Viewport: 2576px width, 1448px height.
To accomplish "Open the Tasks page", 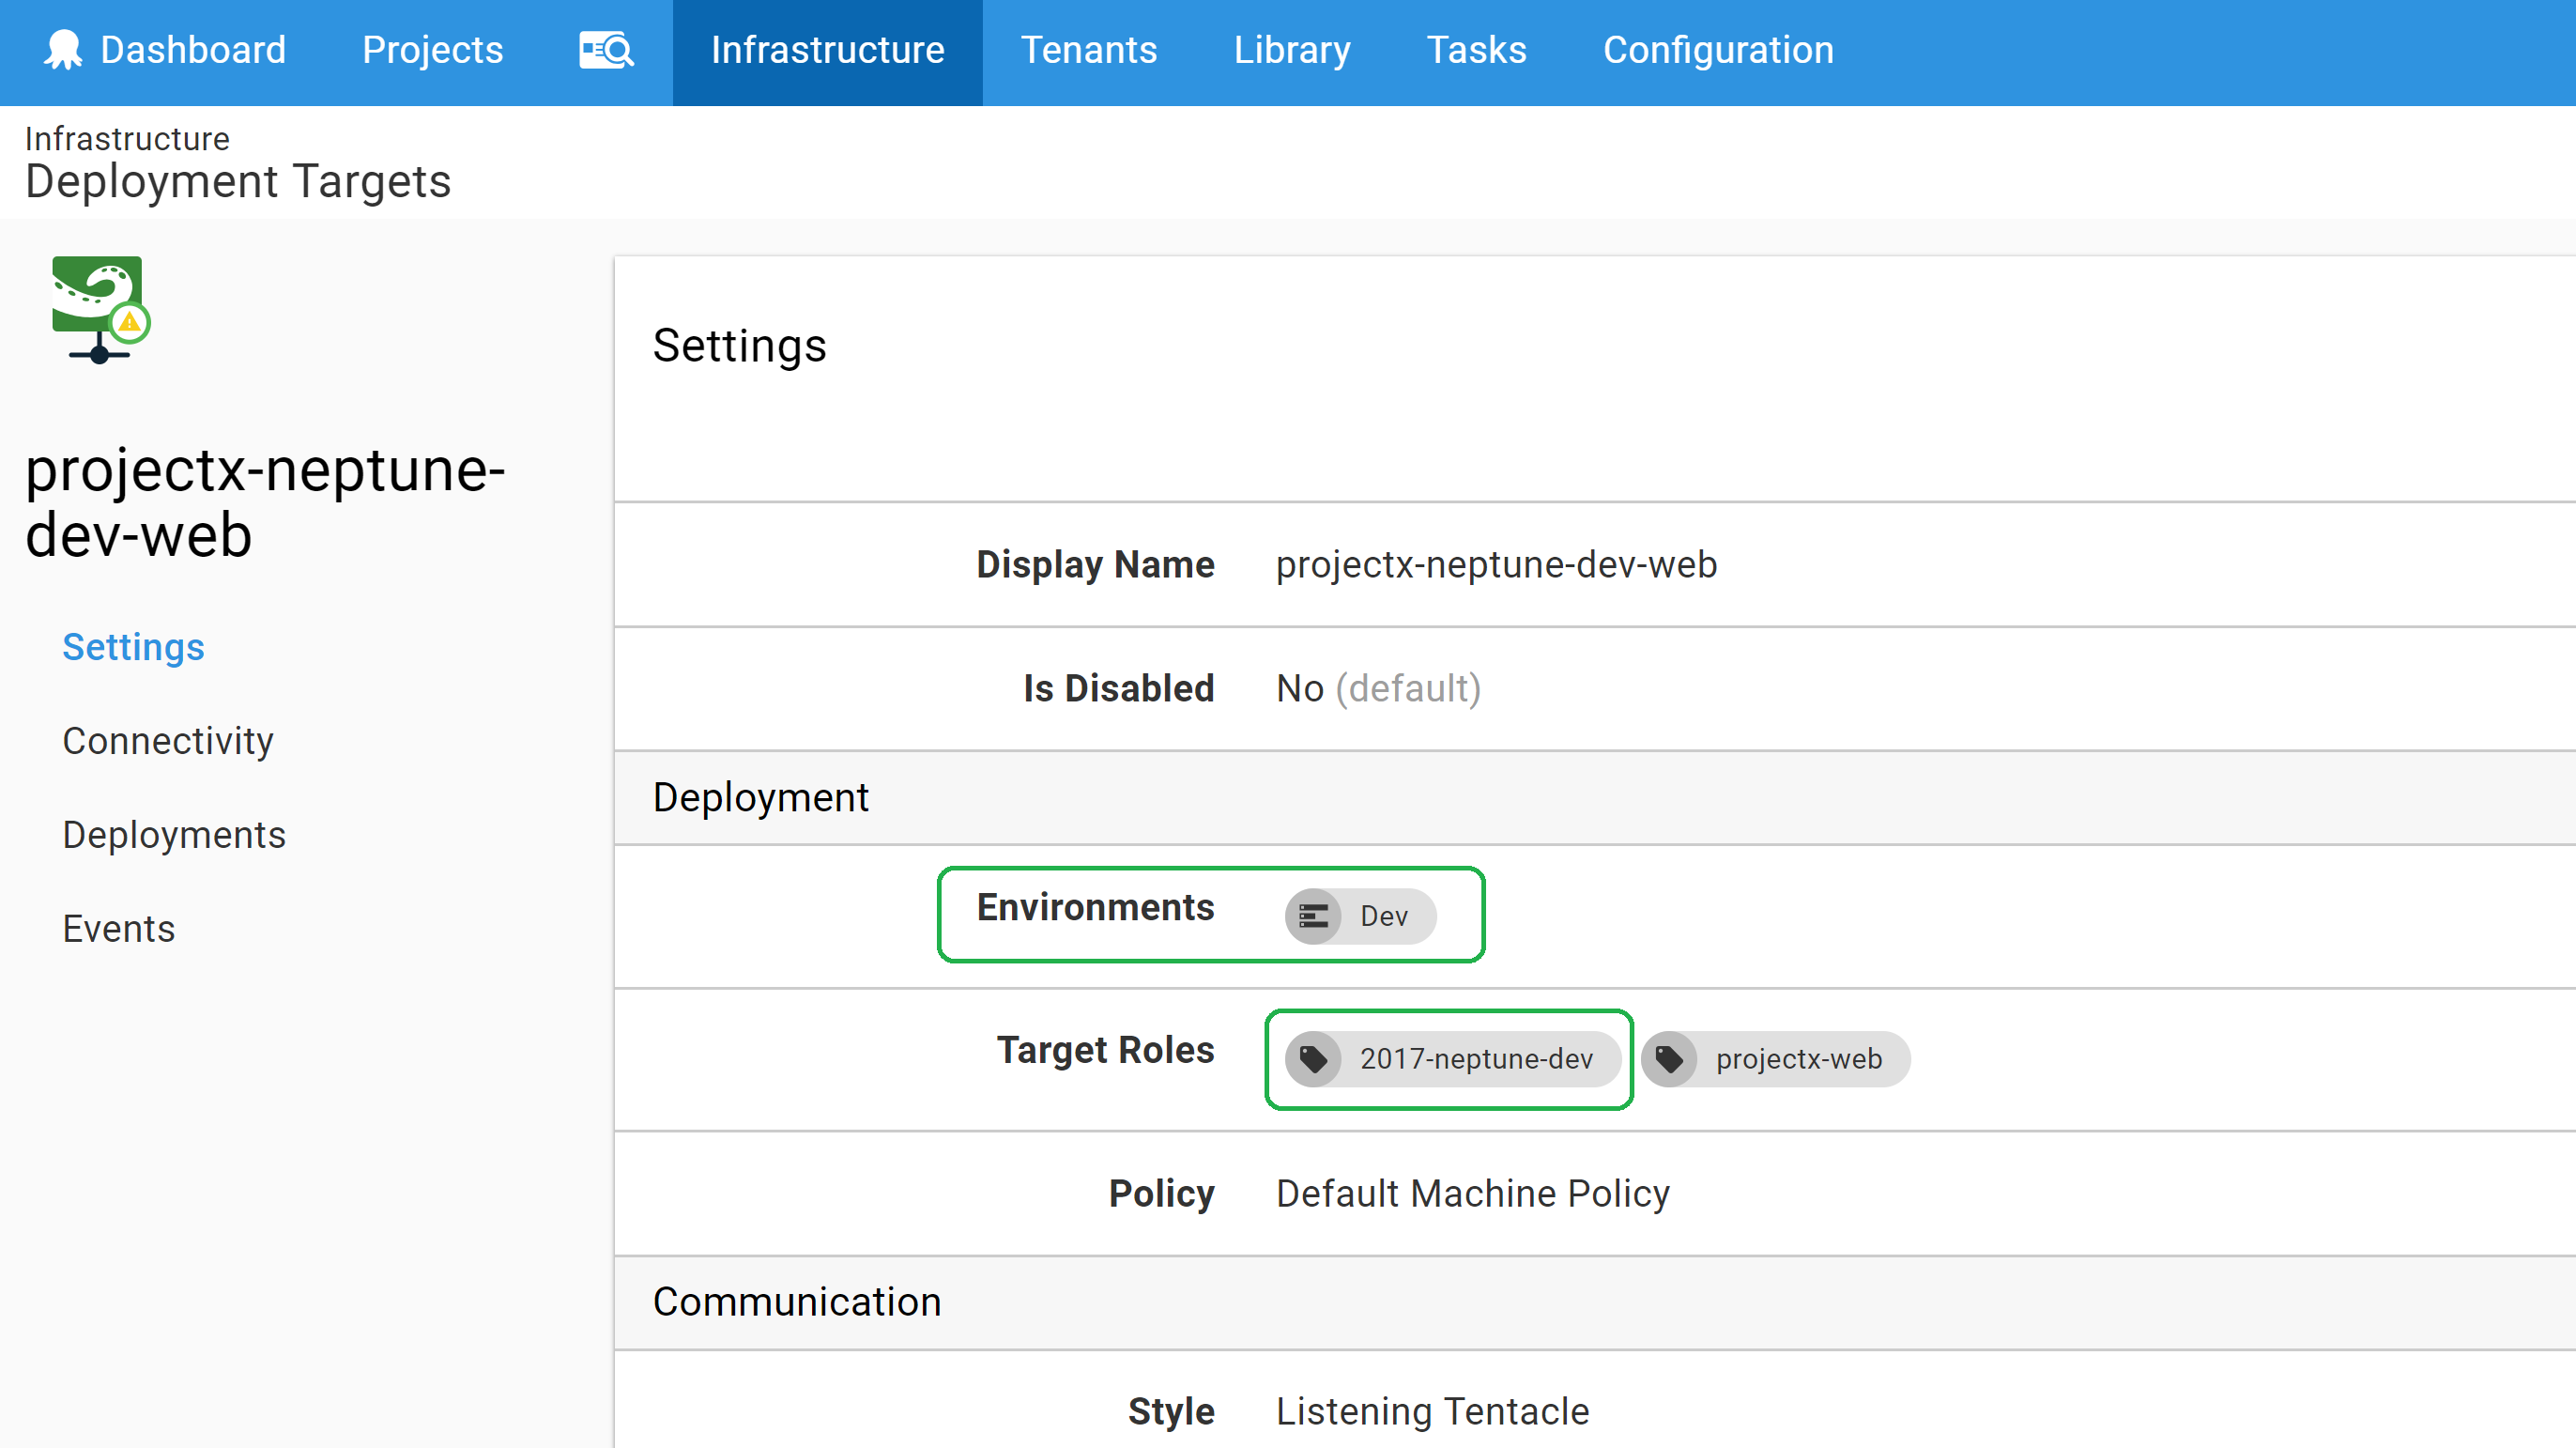I will click(1476, 50).
